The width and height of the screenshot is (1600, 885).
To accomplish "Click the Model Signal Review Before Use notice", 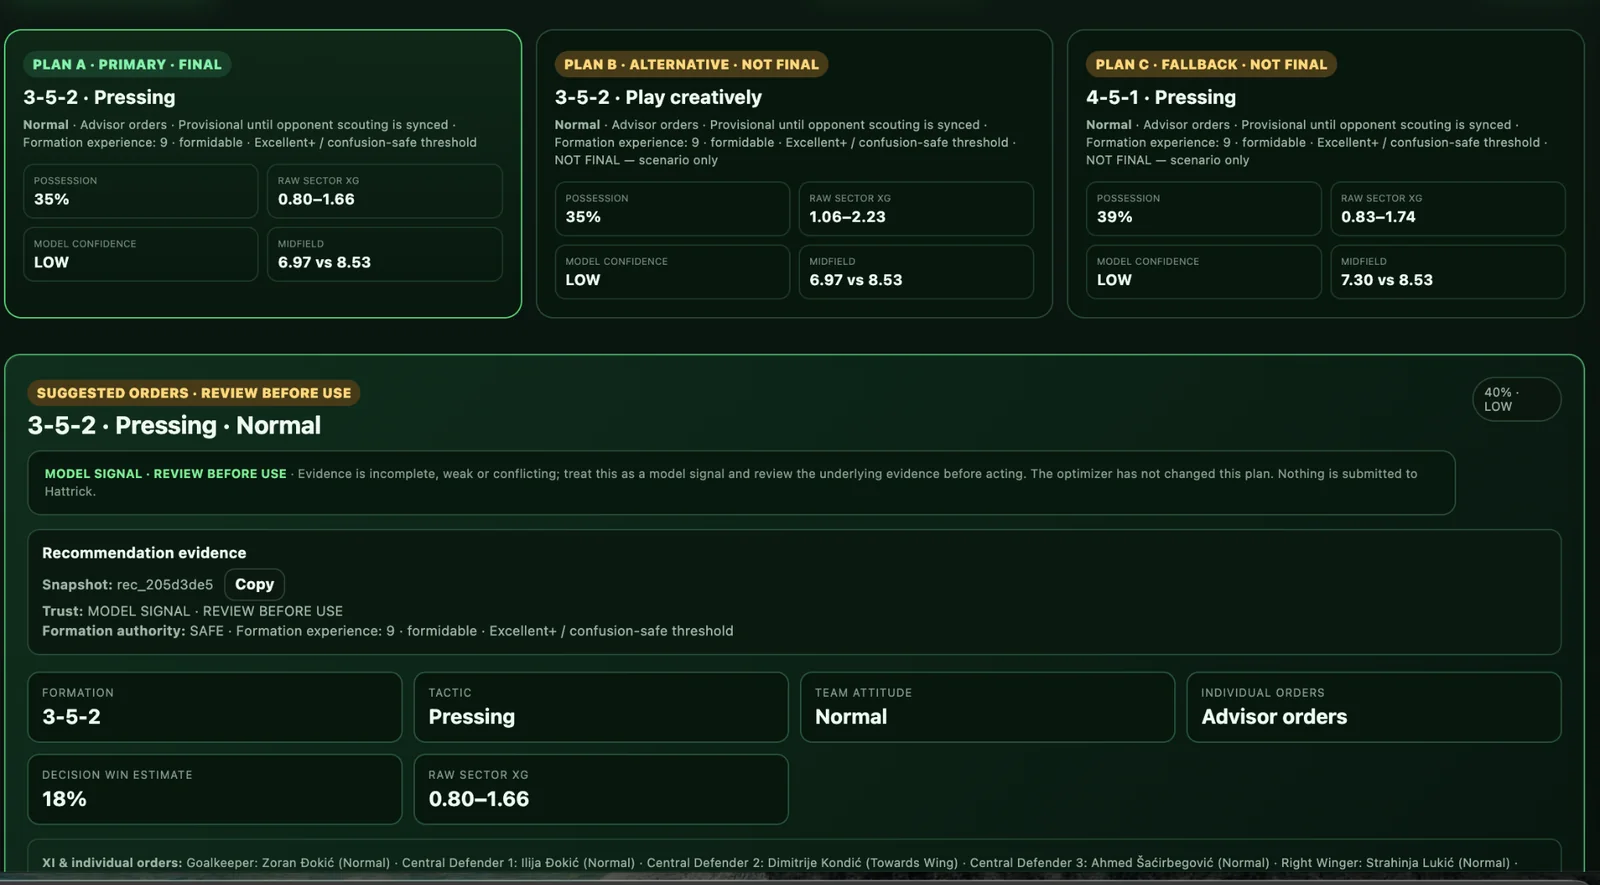I will (x=741, y=483).
